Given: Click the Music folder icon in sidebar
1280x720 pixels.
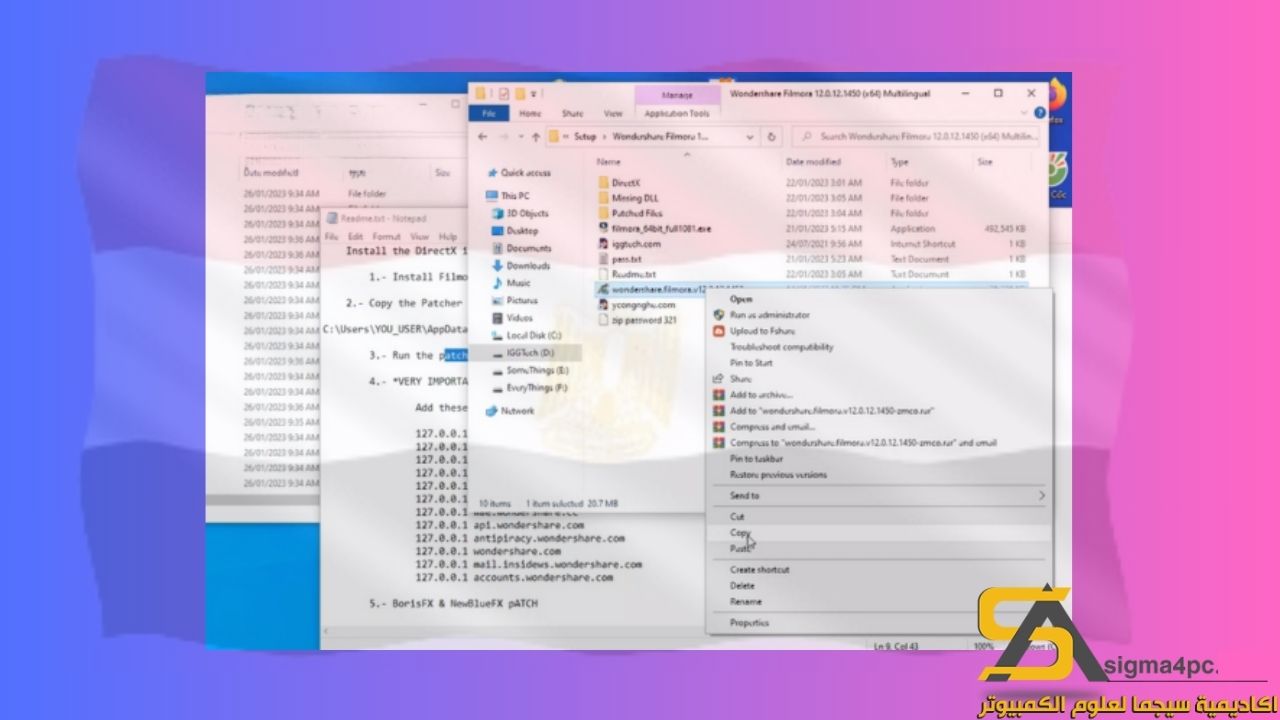Looking at the screenshot, I should tap(497, 283).
